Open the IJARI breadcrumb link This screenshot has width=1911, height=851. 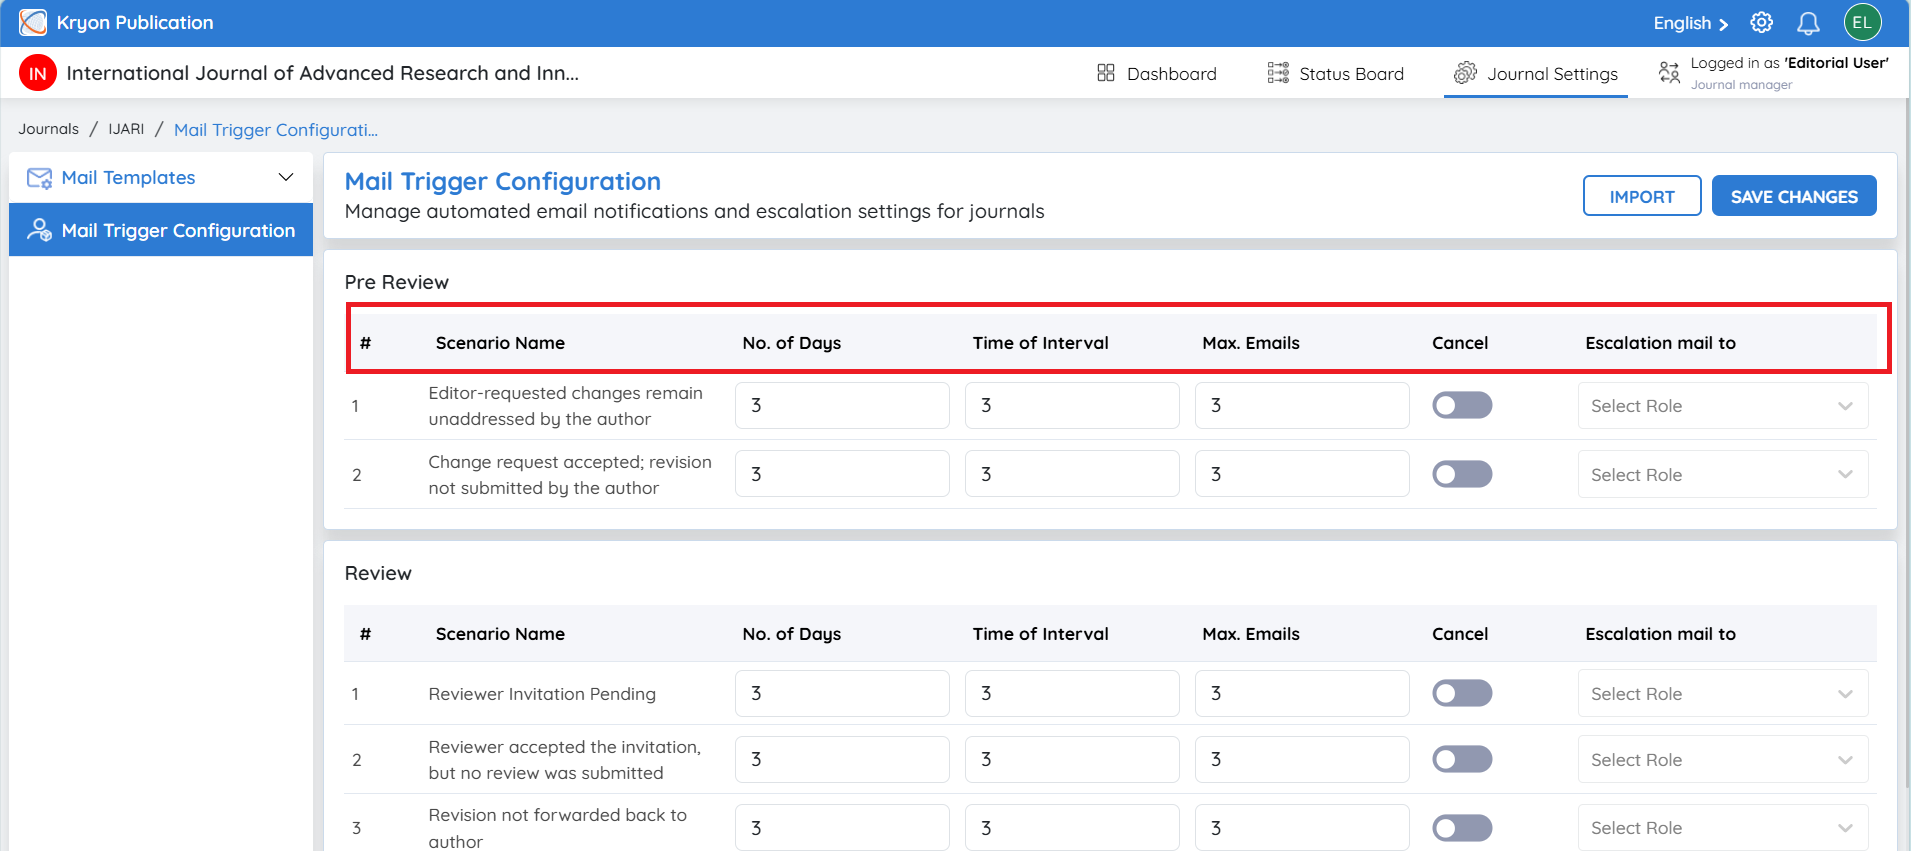[126, 129]
